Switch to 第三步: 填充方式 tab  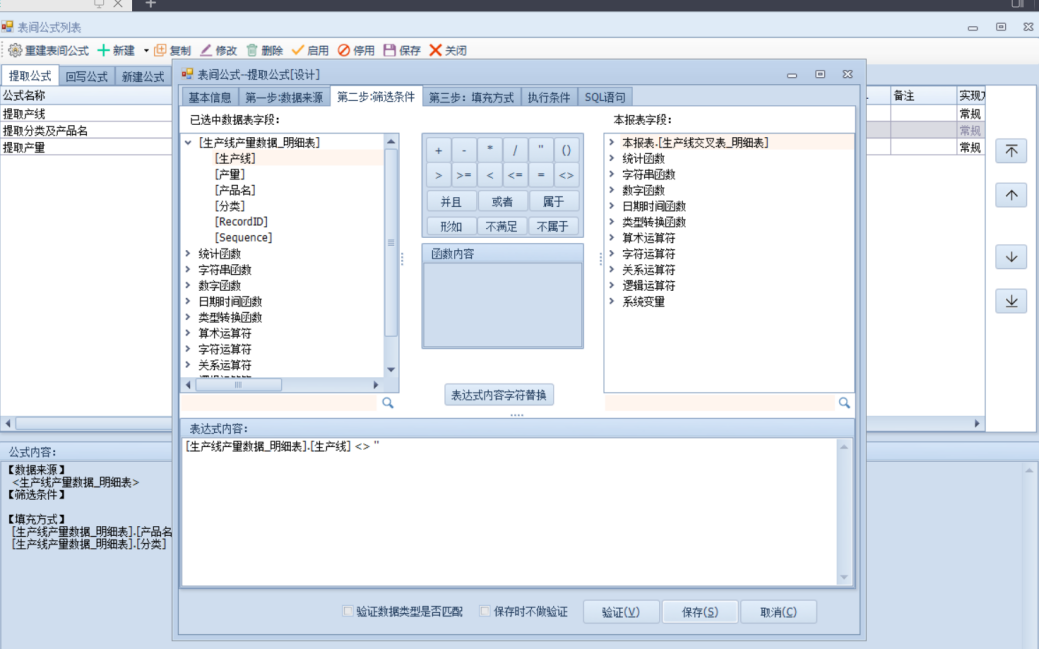coord(471,97)
